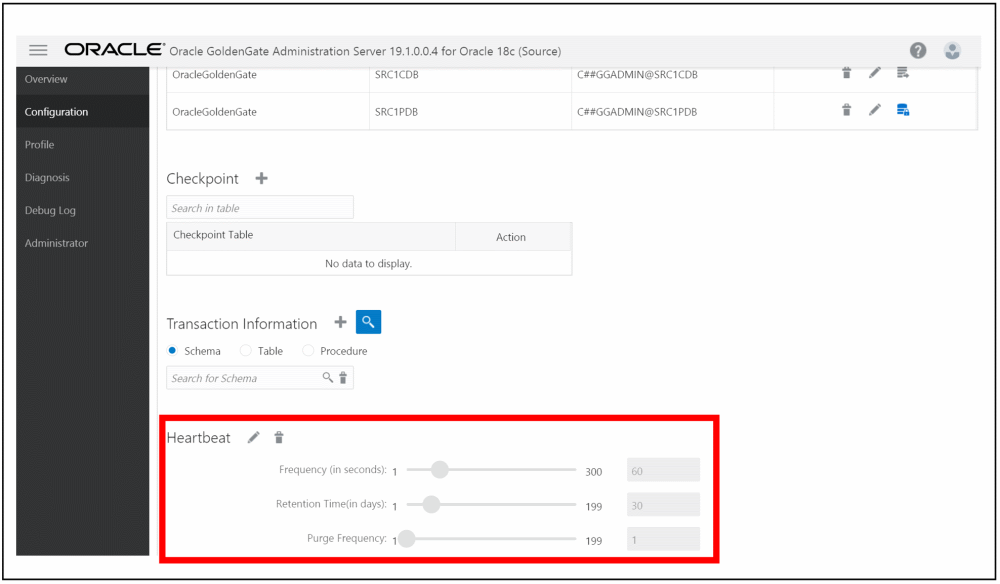Image resolution: width=1000 pixels, height=584 pixels.
Task: Open Configuration in the sidebar
Action: (82, 112)
